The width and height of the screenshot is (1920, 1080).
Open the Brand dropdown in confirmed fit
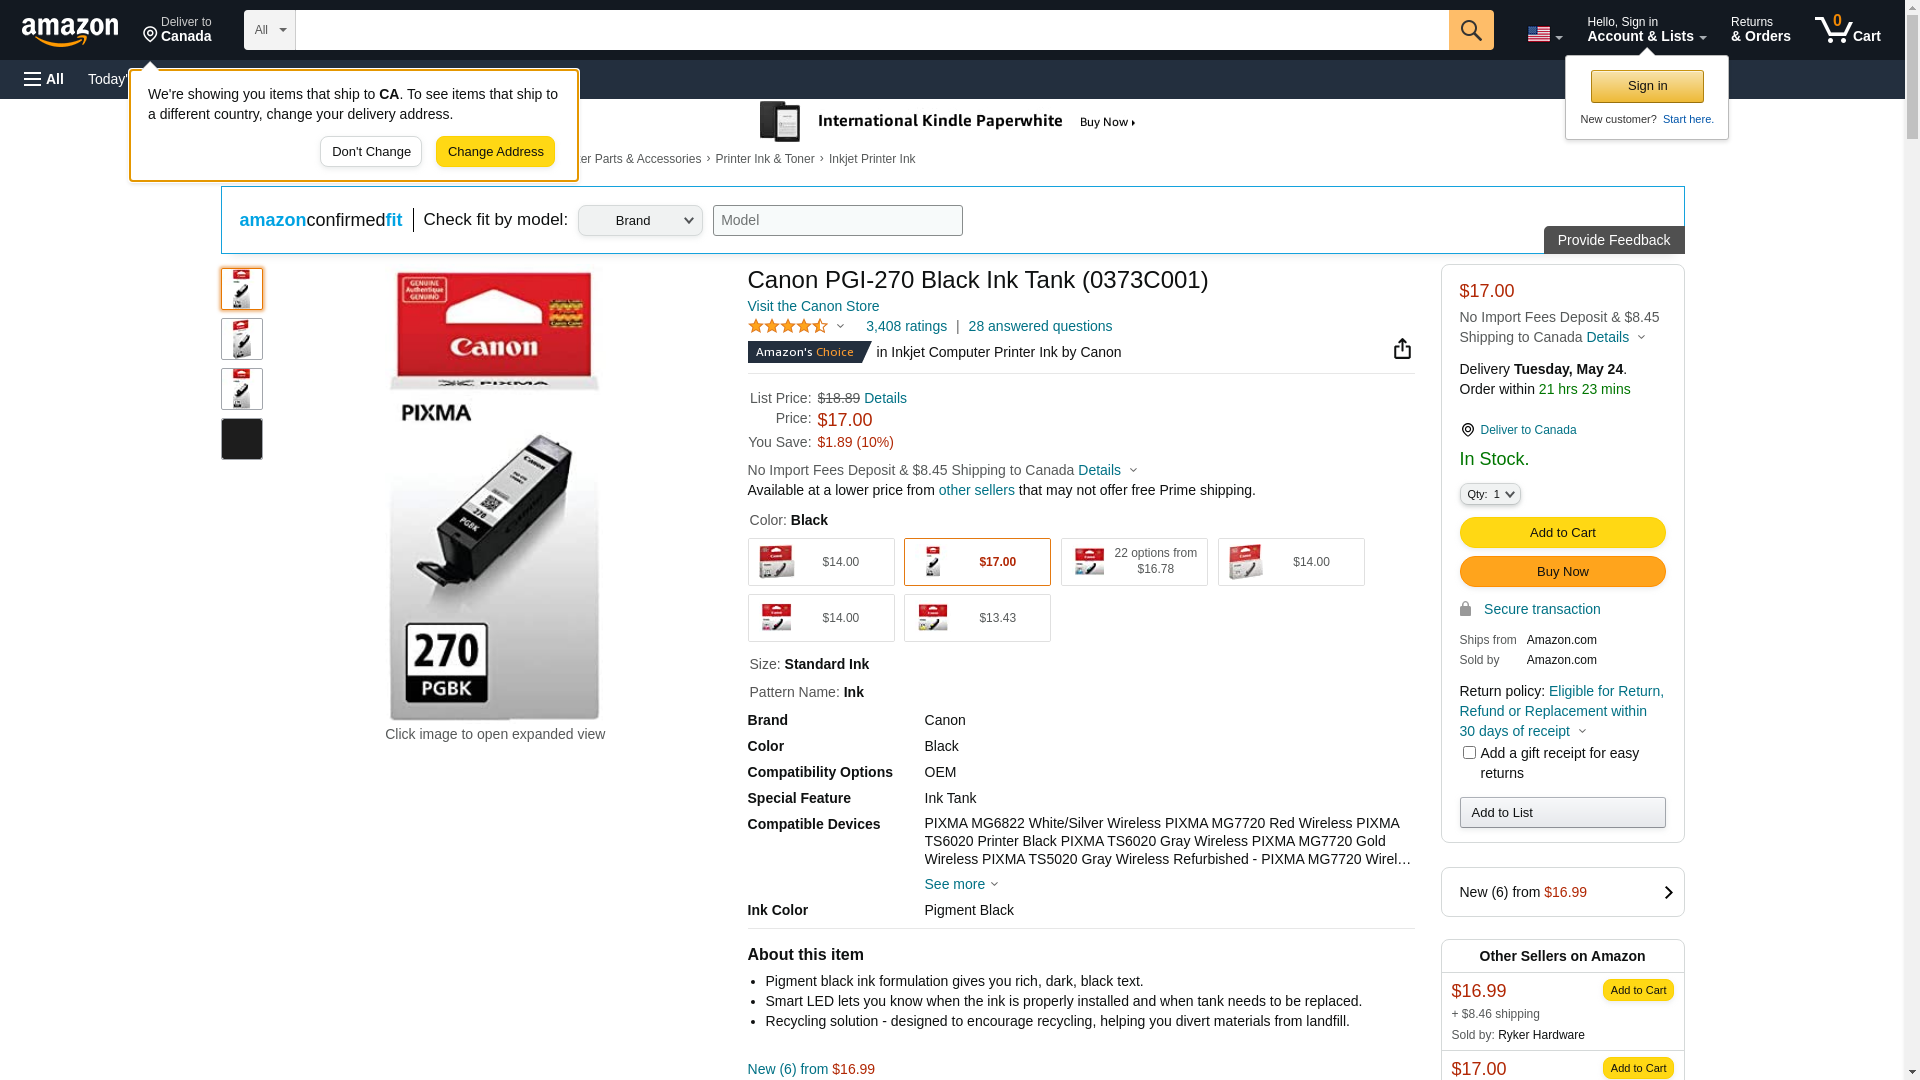[640, 221]
